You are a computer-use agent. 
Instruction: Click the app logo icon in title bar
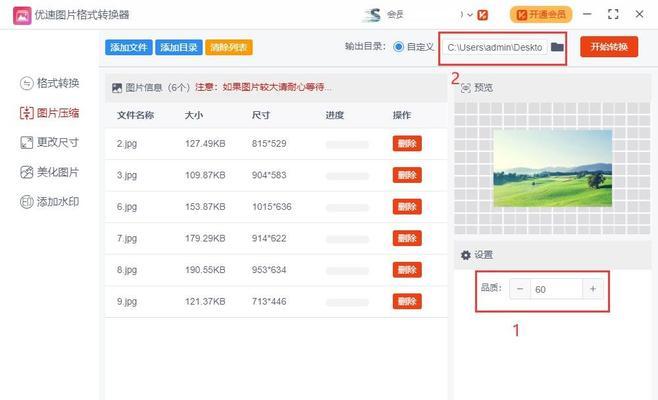pyautogui.click(x=22, y=16)
